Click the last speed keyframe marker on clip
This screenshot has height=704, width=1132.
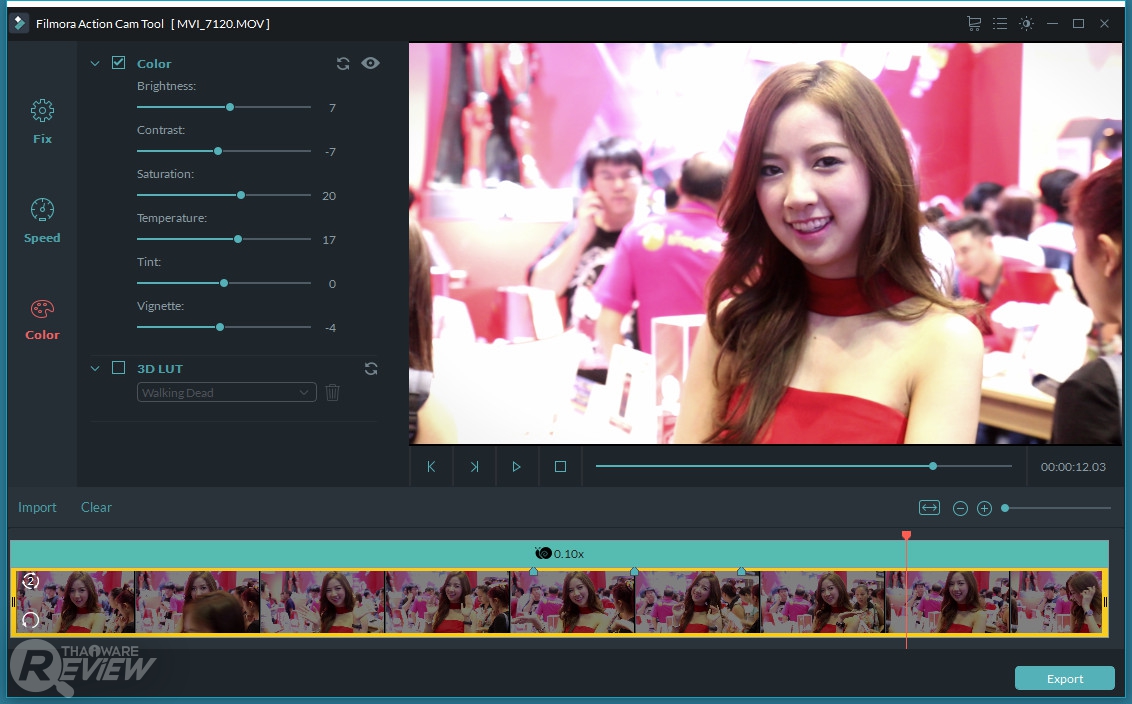coord(741,571)
